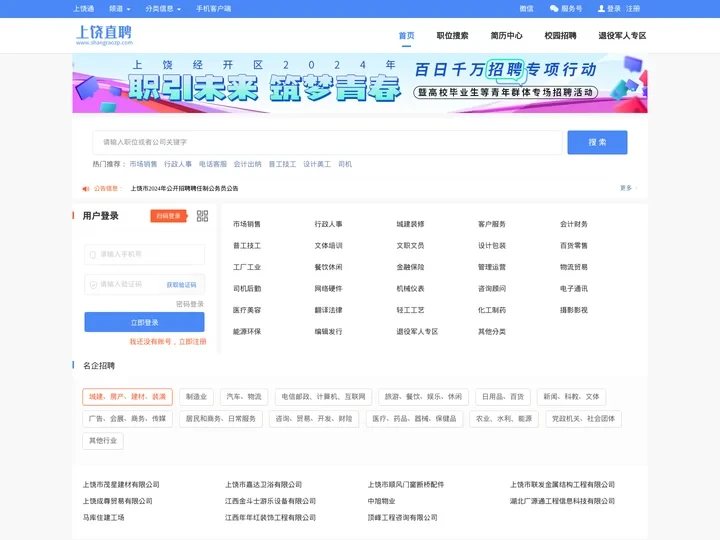Open the 其他分类 job category
Viewport: 720px width, 540px height.
[492, 332]
